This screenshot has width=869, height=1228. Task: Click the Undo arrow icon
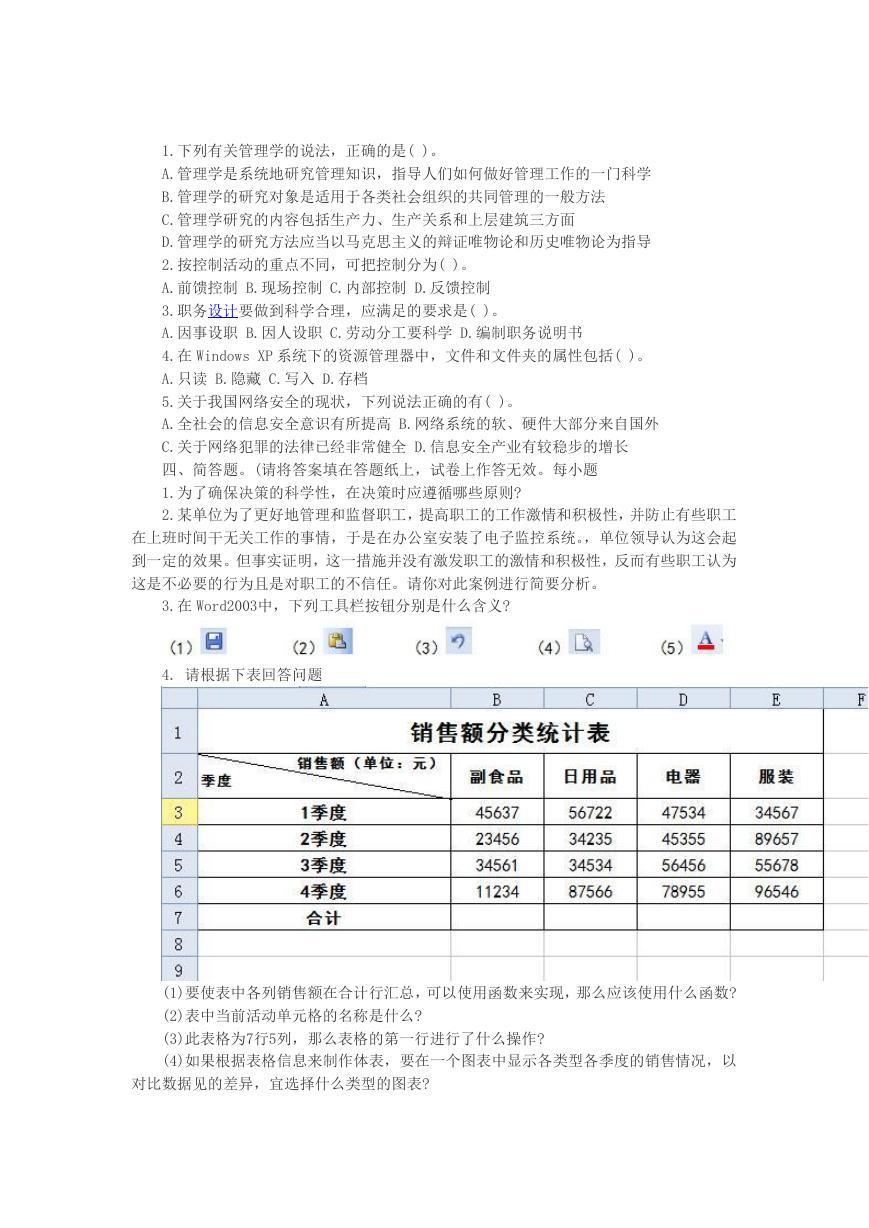pyautogui.click(x=458, y=641)
